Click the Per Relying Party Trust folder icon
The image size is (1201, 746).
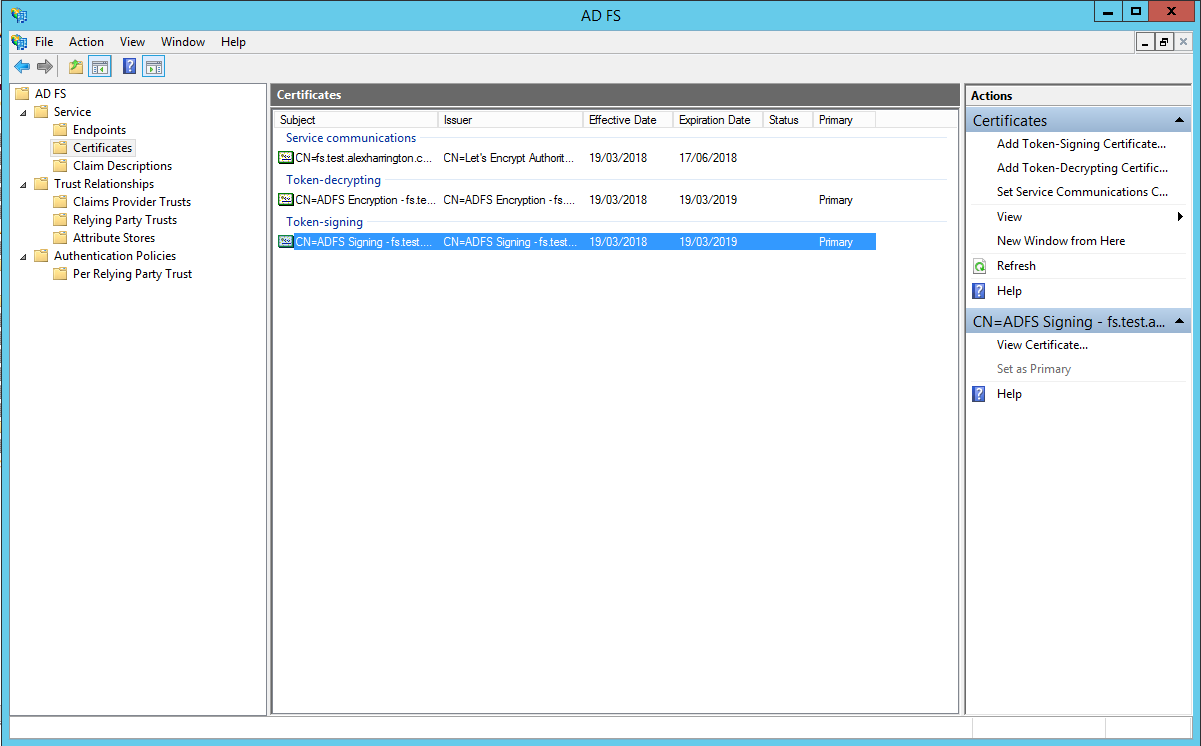tap(60, 274)
